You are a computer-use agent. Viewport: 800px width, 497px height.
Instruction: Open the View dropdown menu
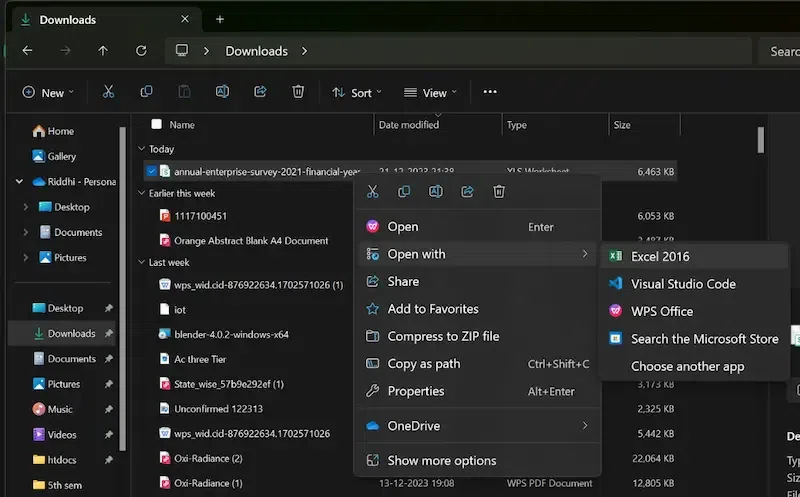430,93
